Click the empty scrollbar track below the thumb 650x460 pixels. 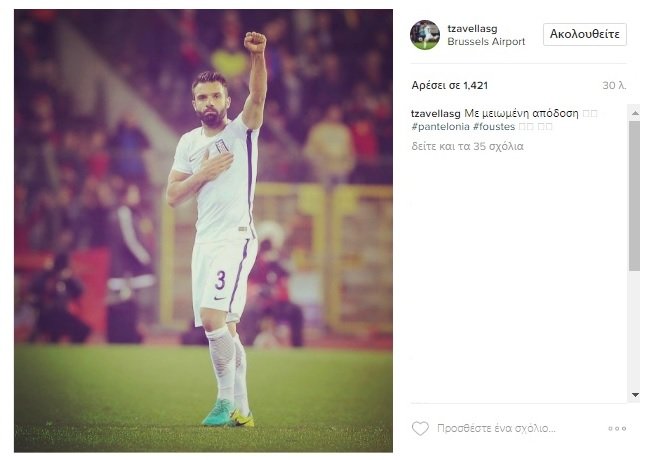(x=634, y=330)
